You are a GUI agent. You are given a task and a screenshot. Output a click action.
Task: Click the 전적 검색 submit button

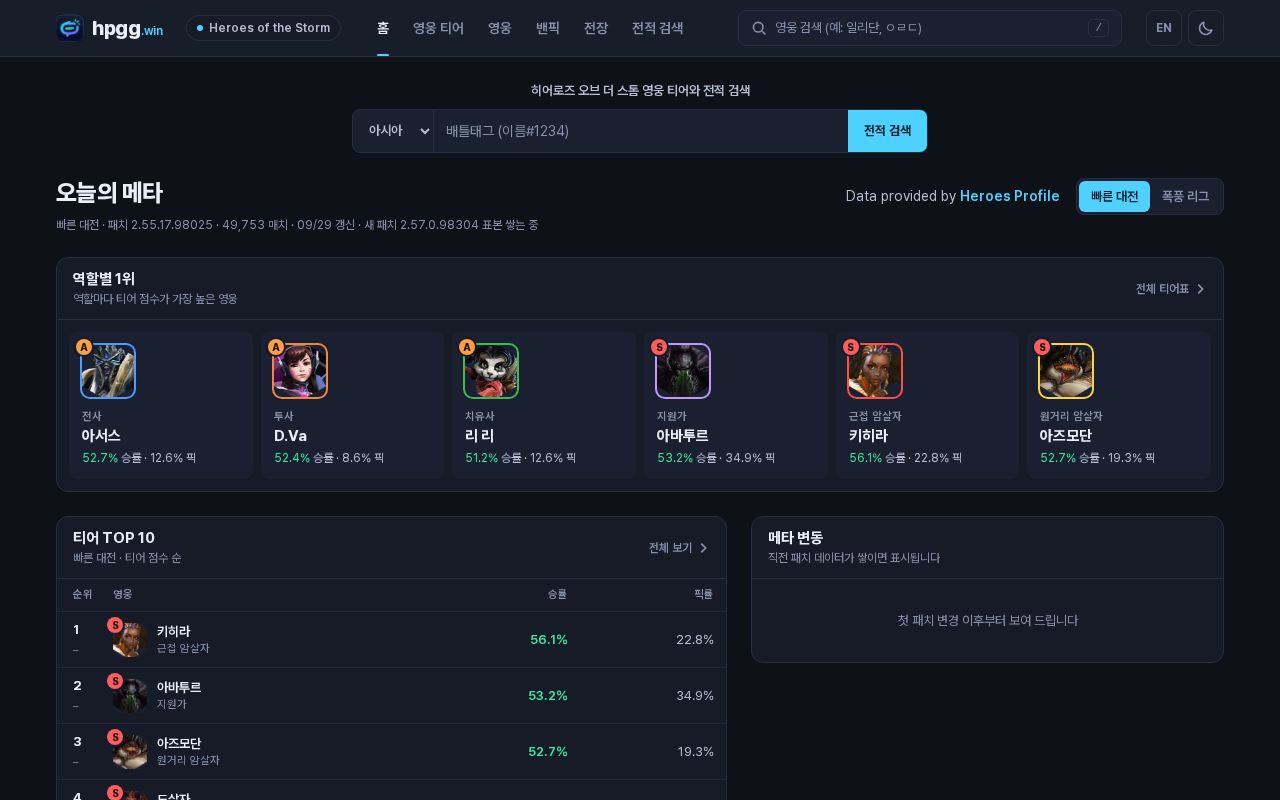[x=887, y=131]
